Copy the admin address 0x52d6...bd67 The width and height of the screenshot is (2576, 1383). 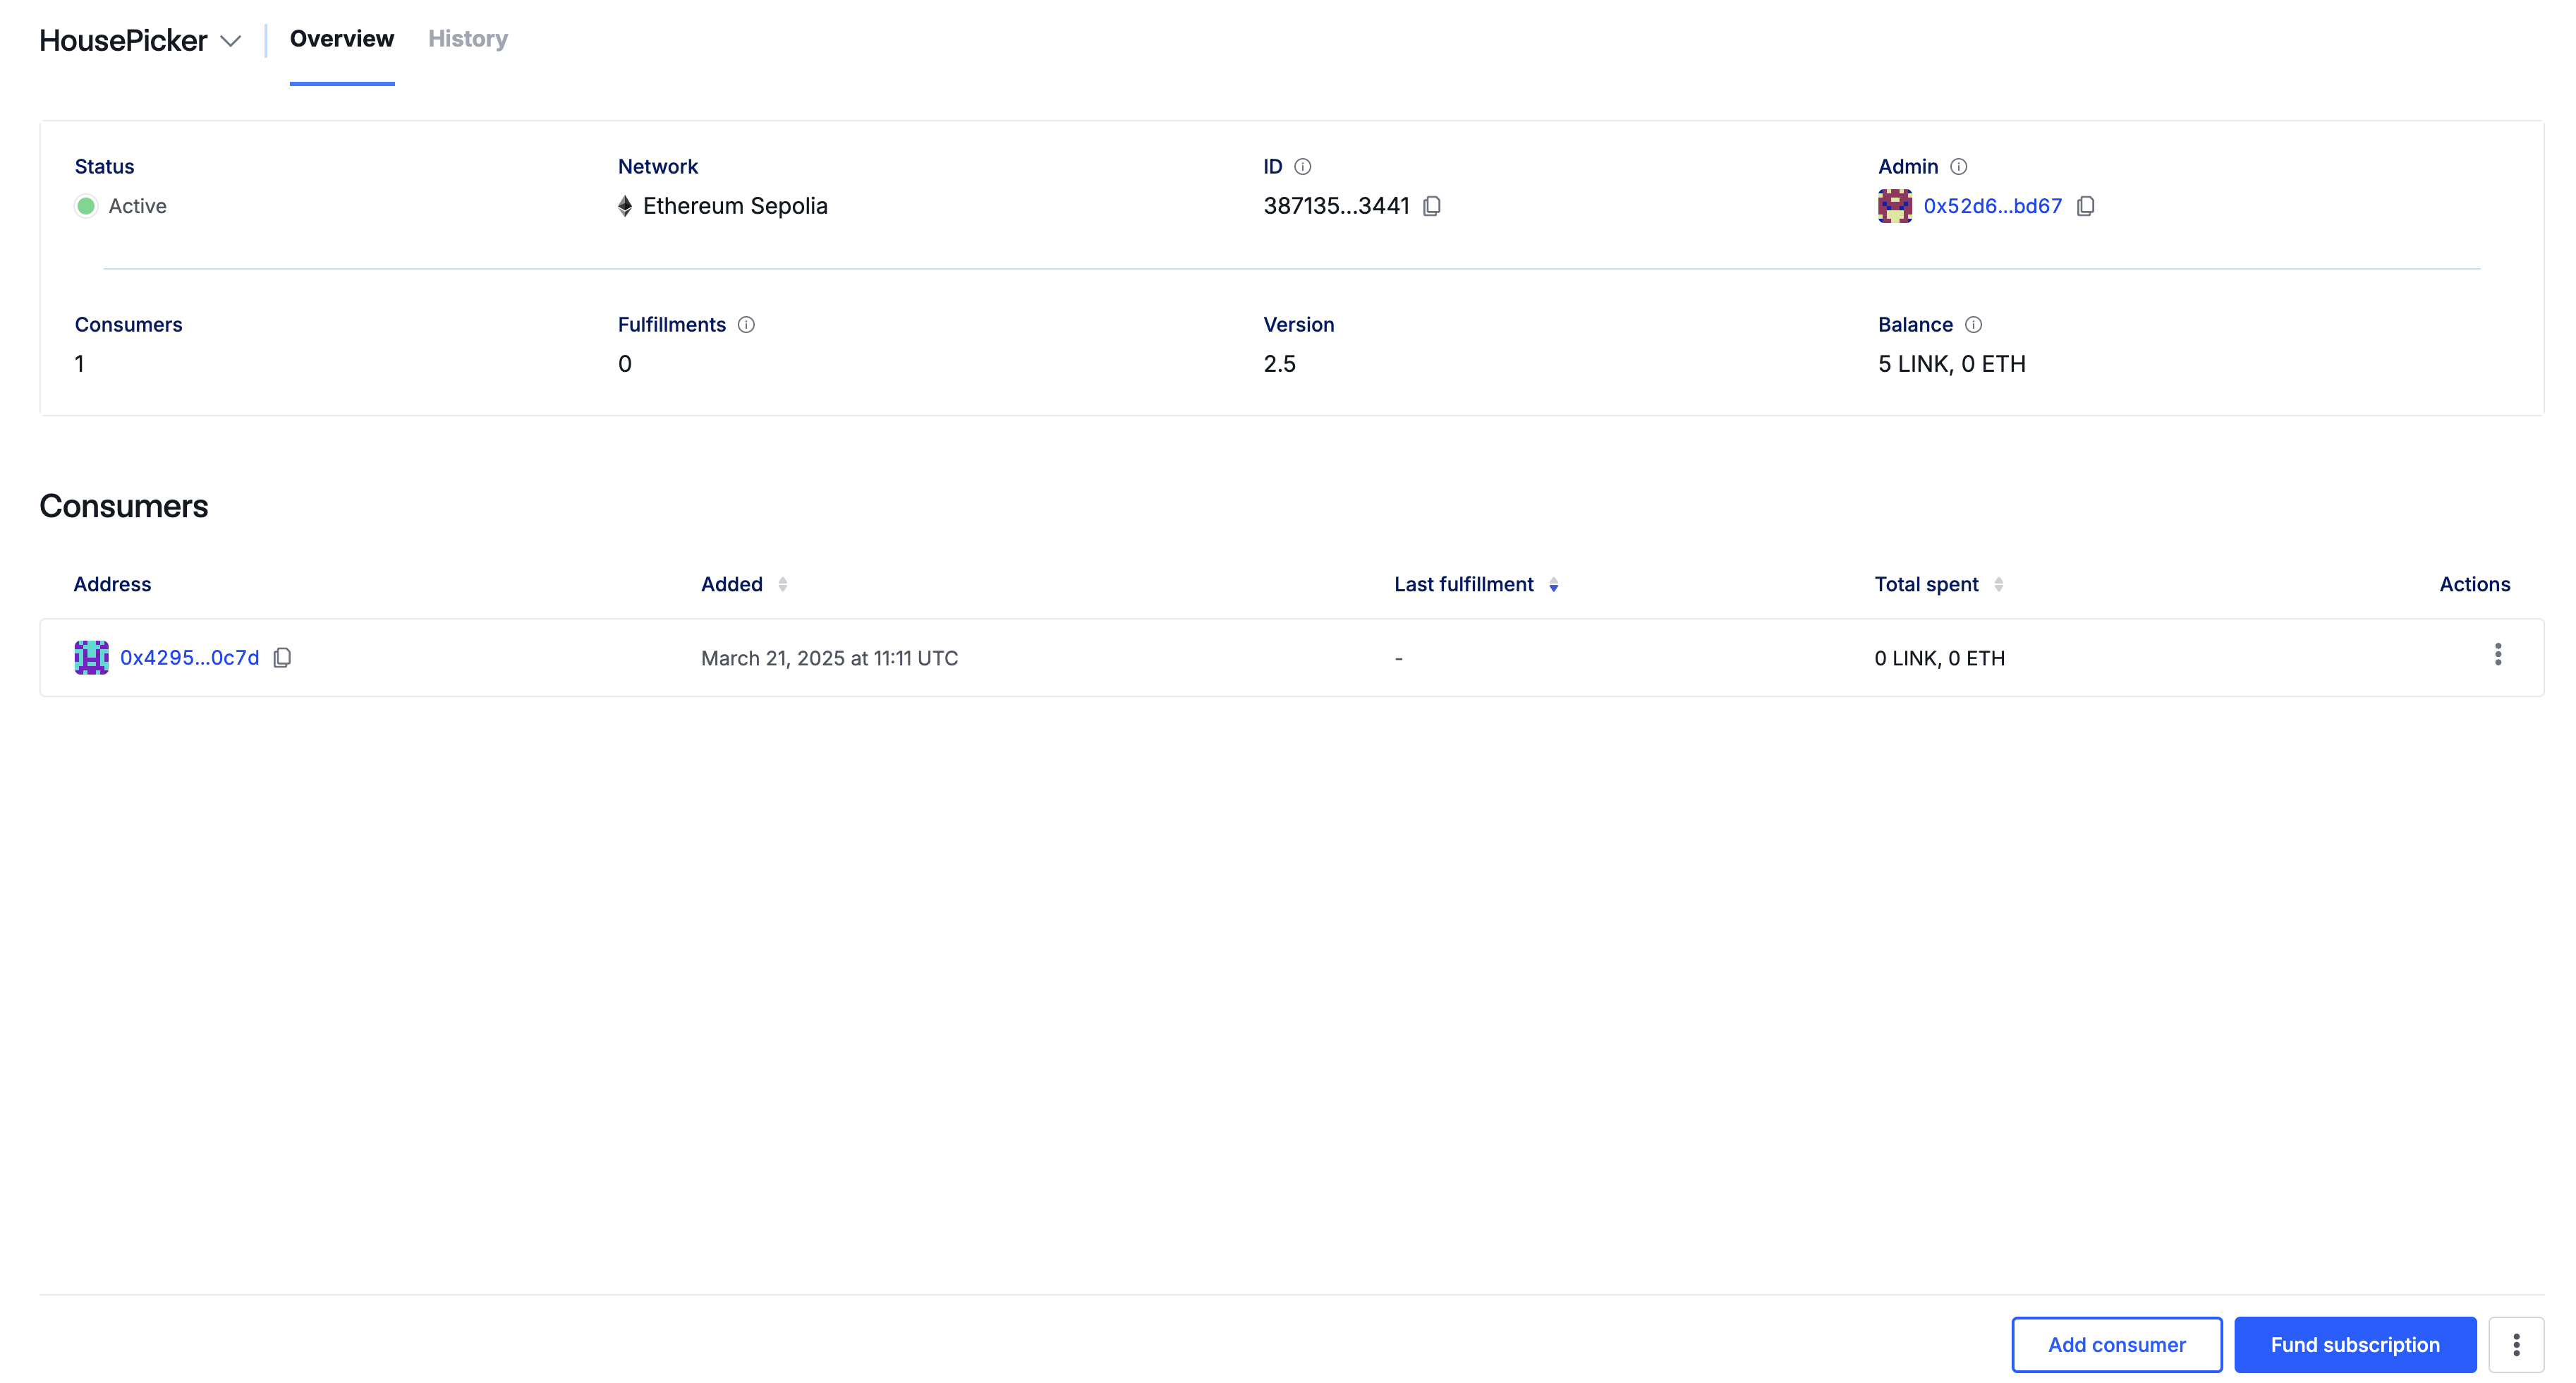2085,206
